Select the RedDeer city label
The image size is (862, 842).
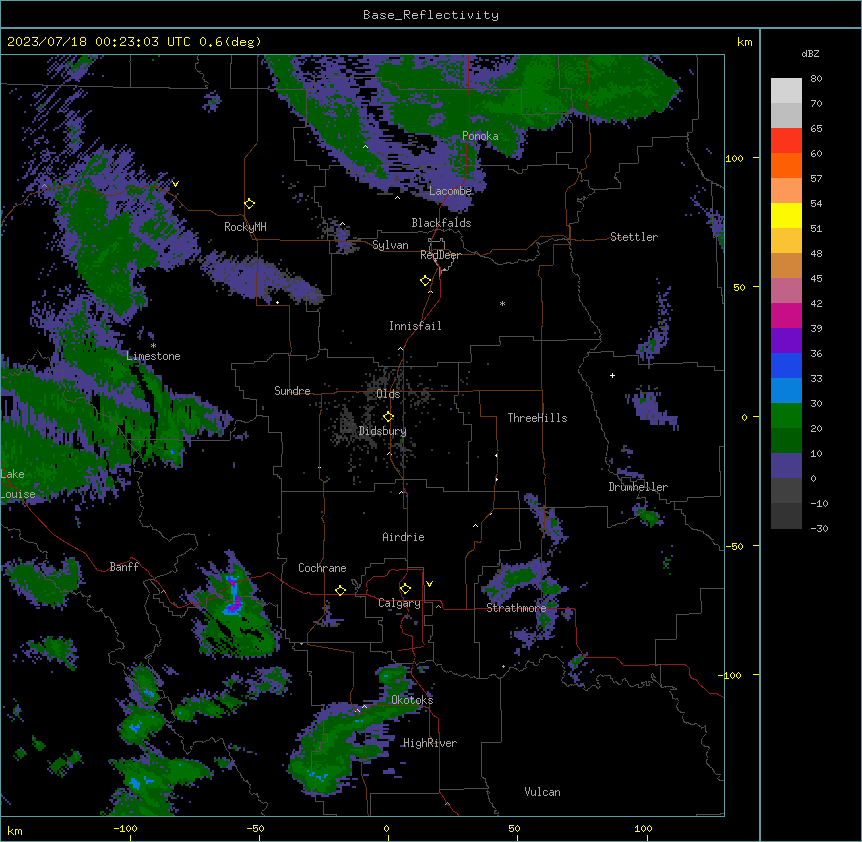(x=440, y=255)
